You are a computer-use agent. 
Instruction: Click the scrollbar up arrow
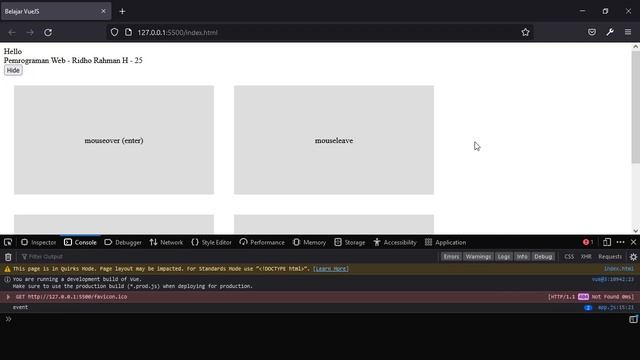[636, 47]
